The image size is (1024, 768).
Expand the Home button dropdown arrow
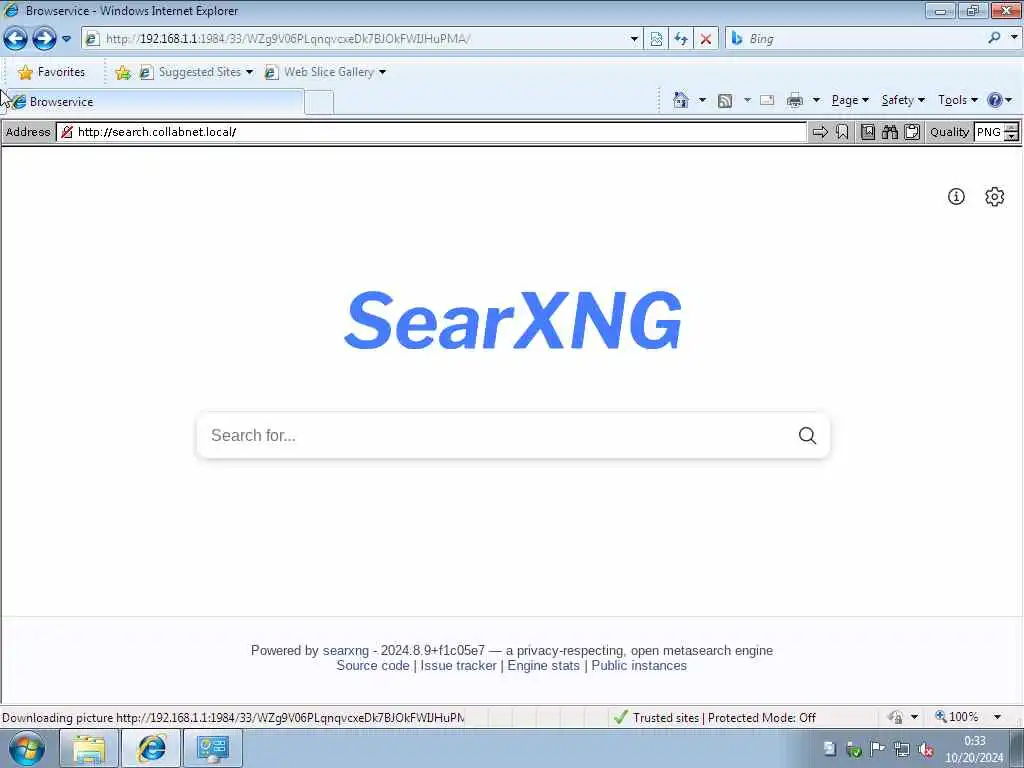point(702,100)
